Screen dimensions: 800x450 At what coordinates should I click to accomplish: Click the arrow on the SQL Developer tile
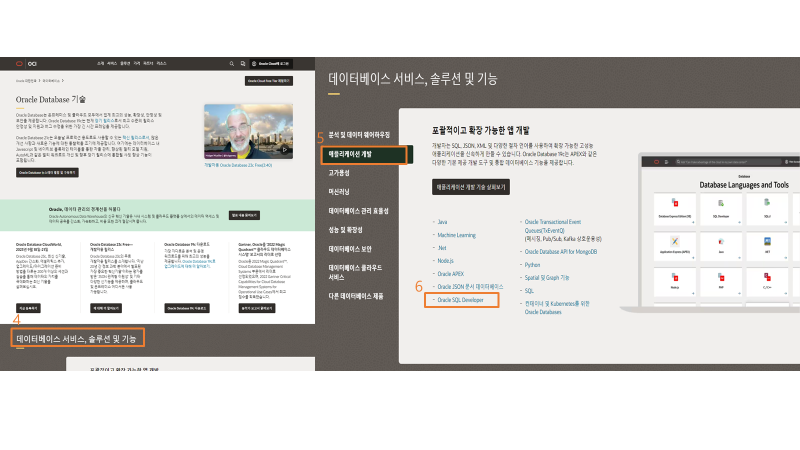pos(738,222)
